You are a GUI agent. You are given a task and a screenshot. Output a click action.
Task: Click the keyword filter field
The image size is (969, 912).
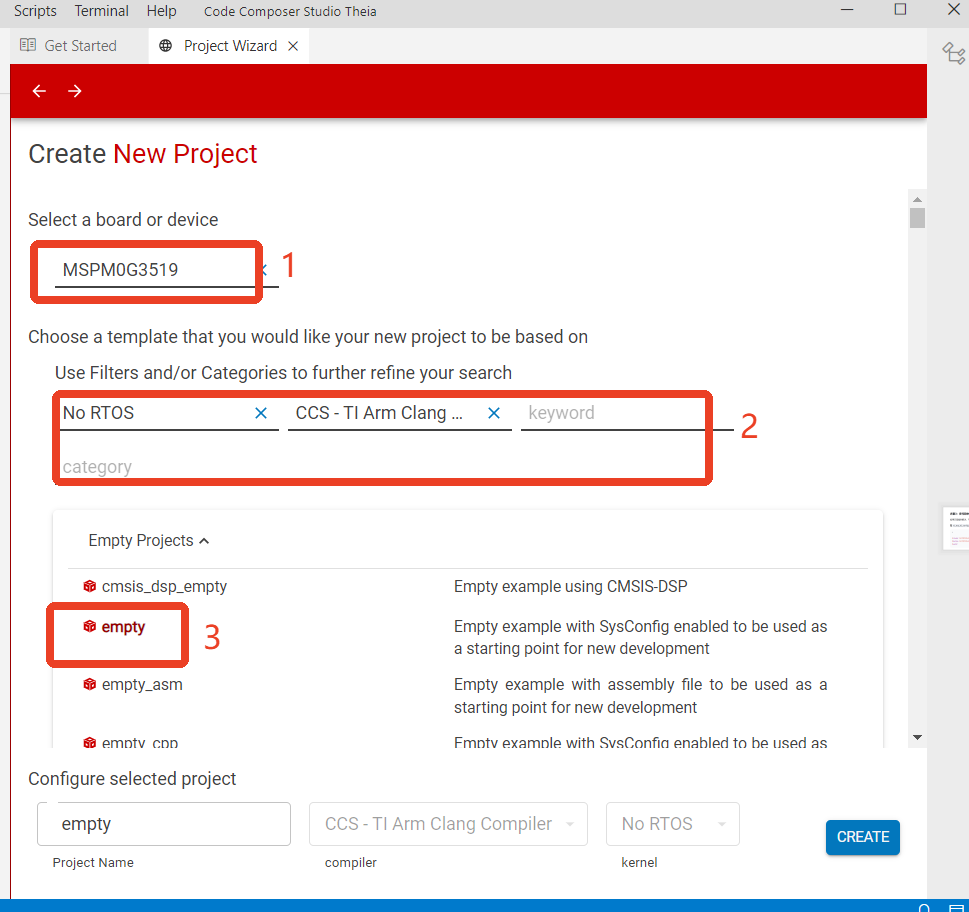pos(612,413)
